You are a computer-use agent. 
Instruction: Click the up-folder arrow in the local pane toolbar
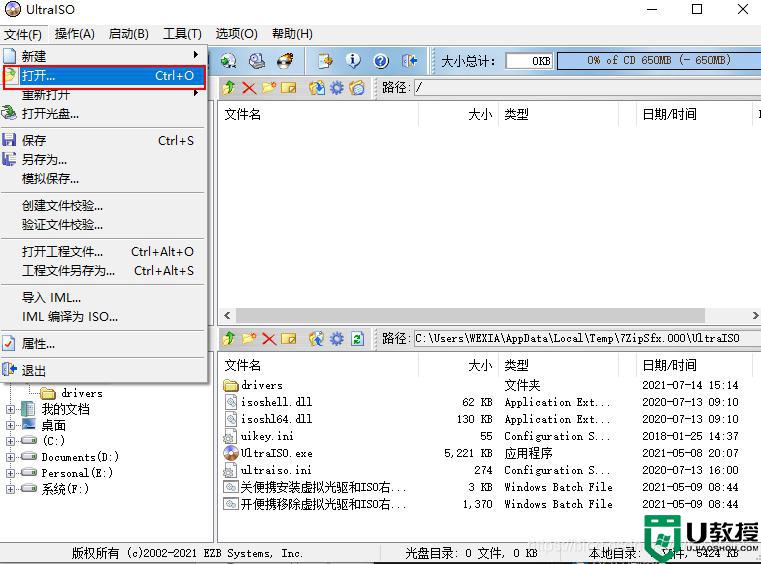click(229, 338)
